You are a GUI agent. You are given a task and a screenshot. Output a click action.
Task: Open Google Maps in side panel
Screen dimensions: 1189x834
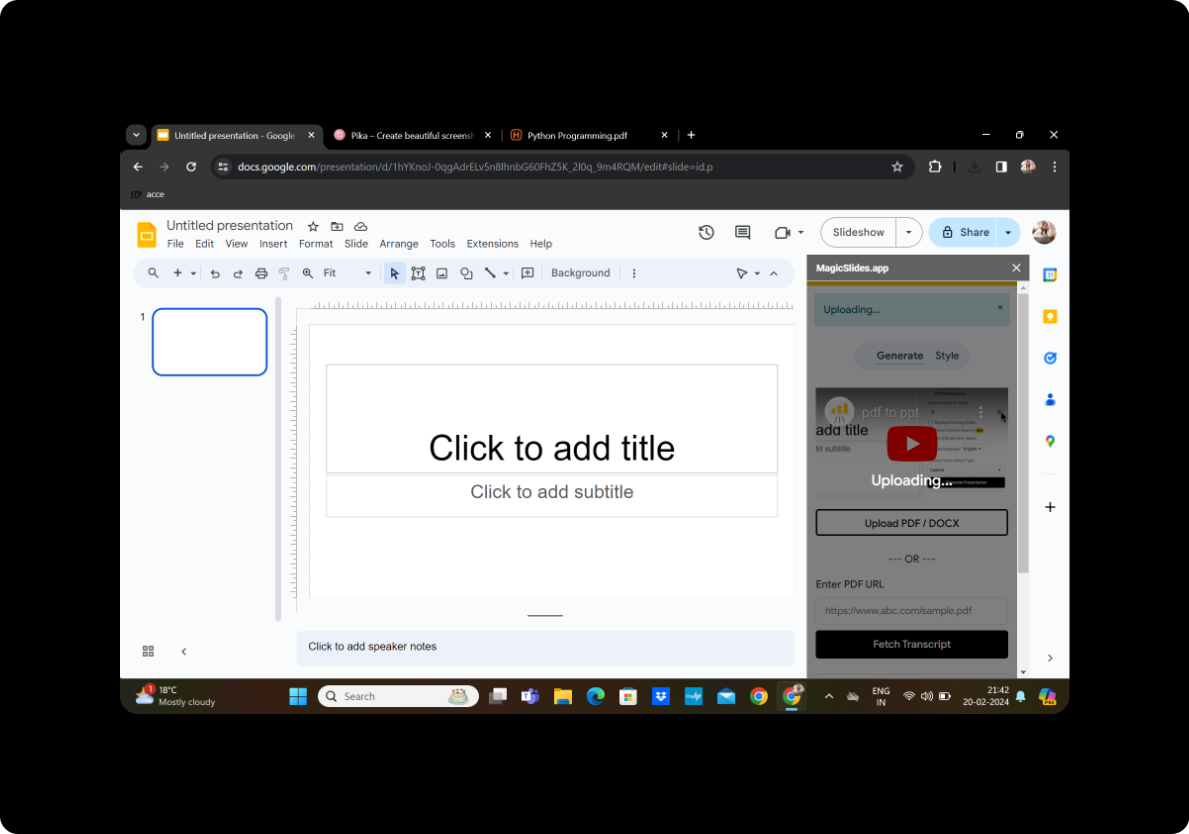pyautogui.click(x=1050, y=441)
